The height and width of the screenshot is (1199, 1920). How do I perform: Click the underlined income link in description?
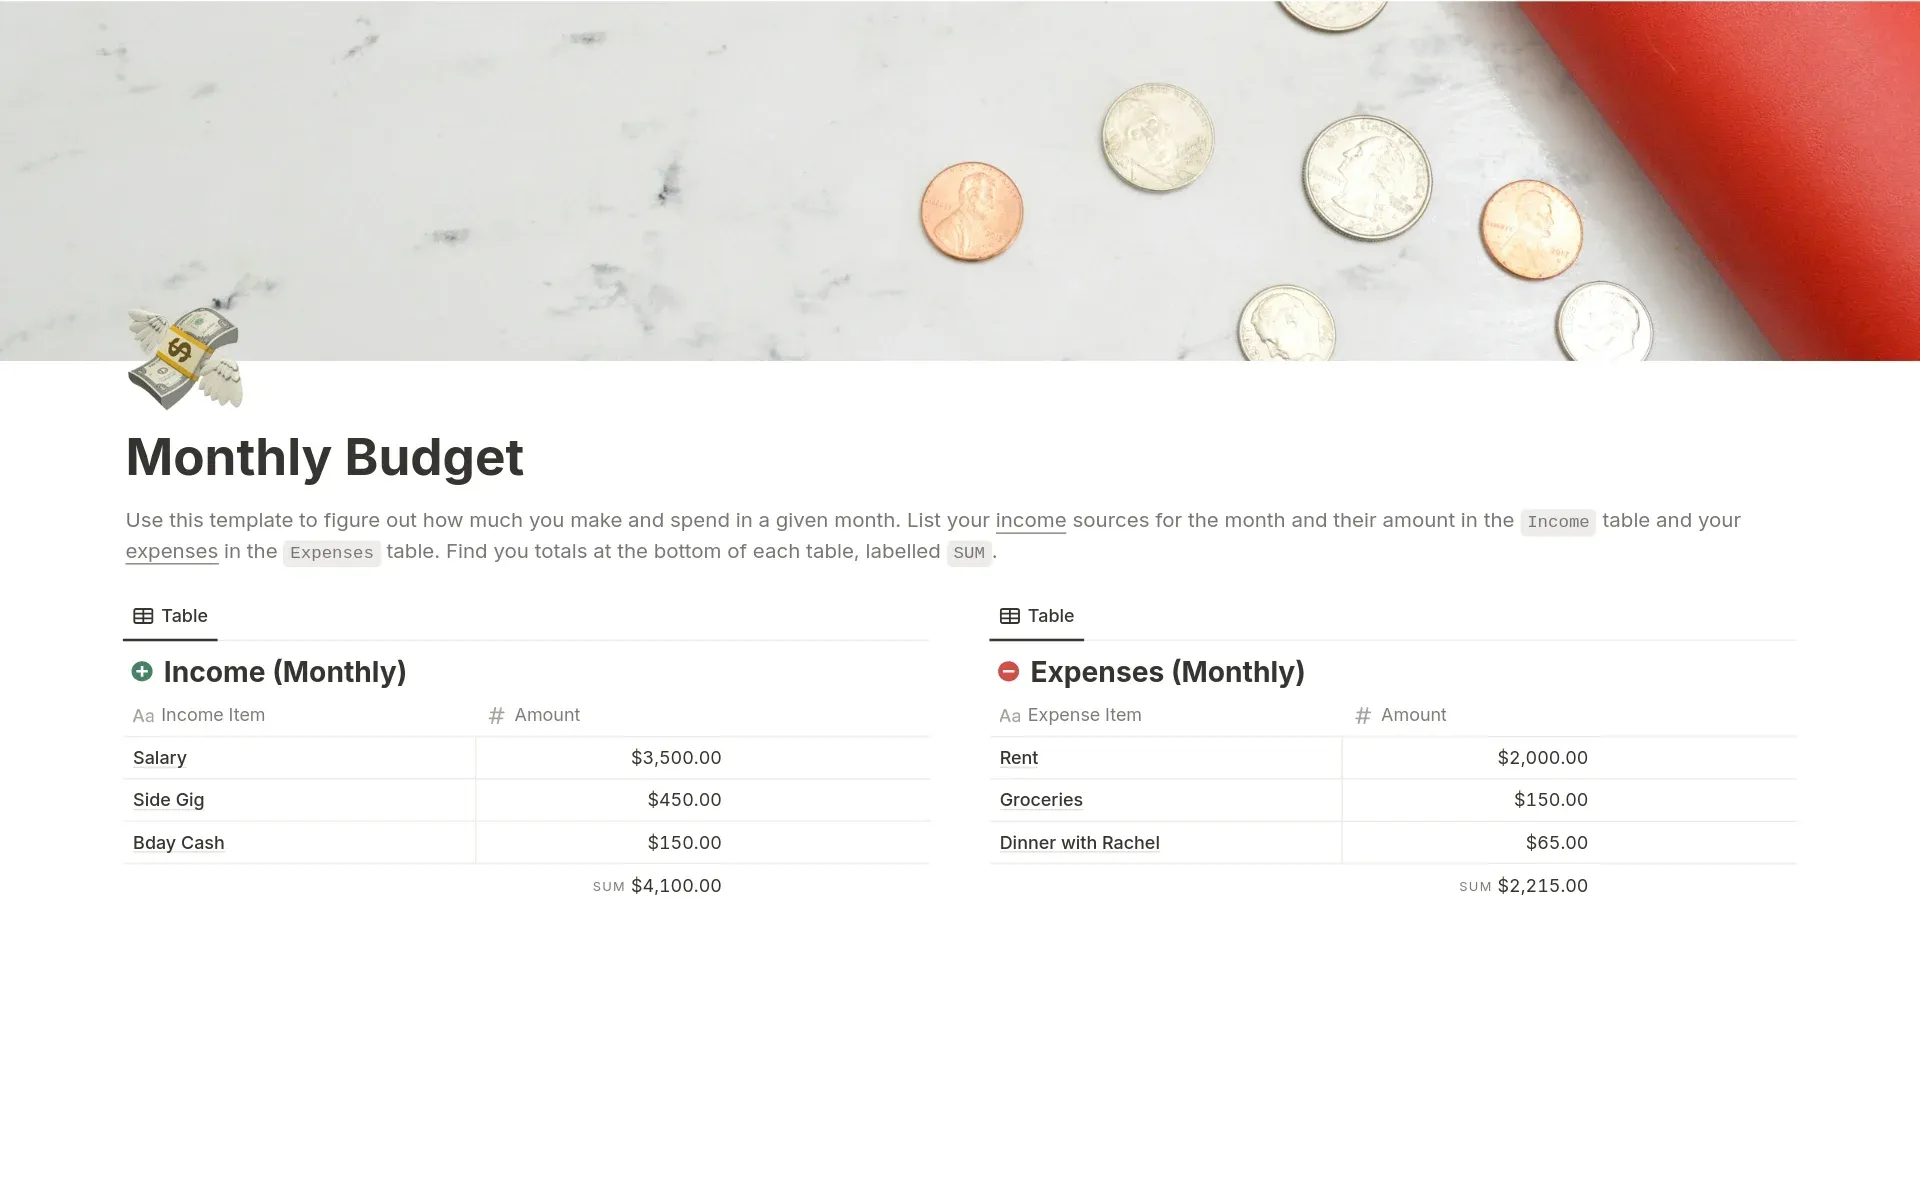(1030, 521)
